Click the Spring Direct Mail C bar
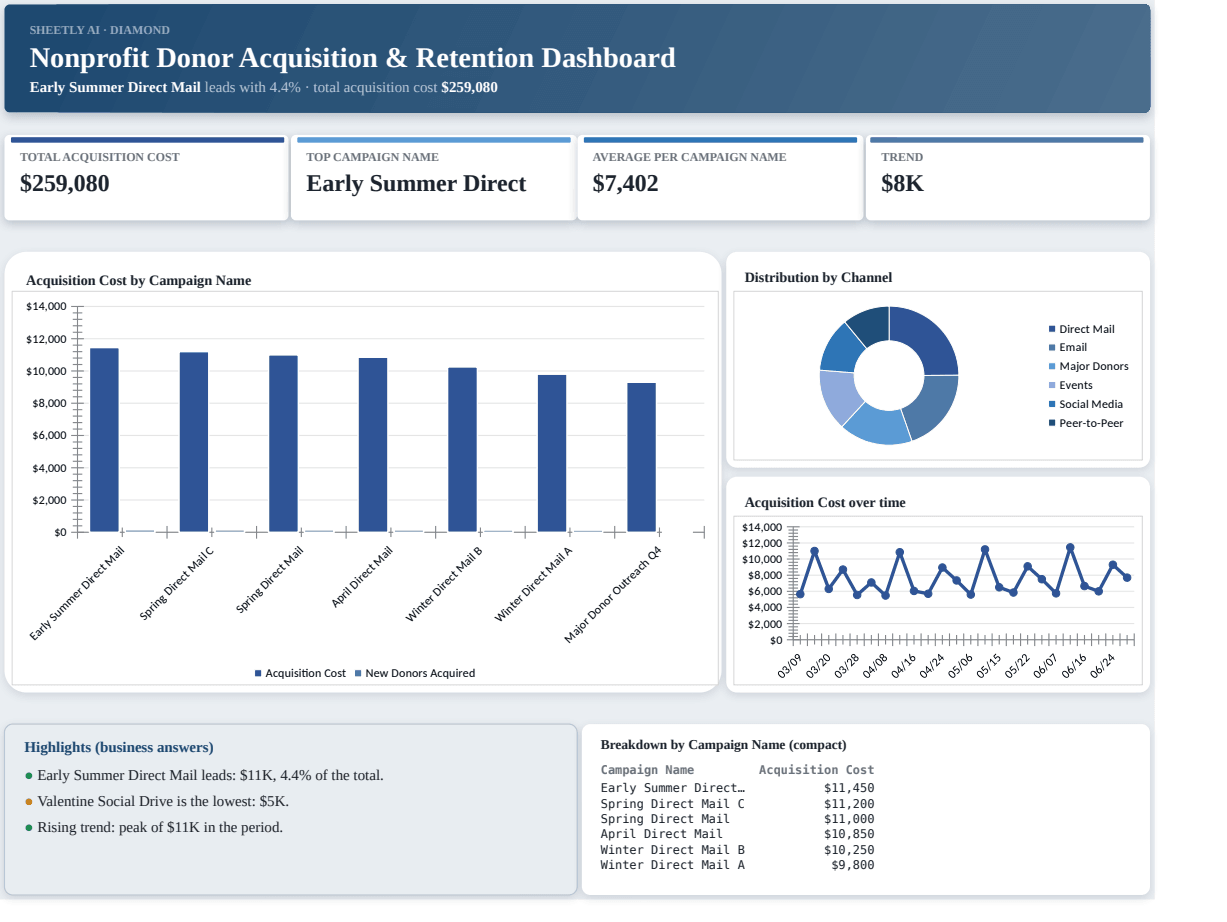The width and height of the screenshot is (1227, 922). click(194, 442)
